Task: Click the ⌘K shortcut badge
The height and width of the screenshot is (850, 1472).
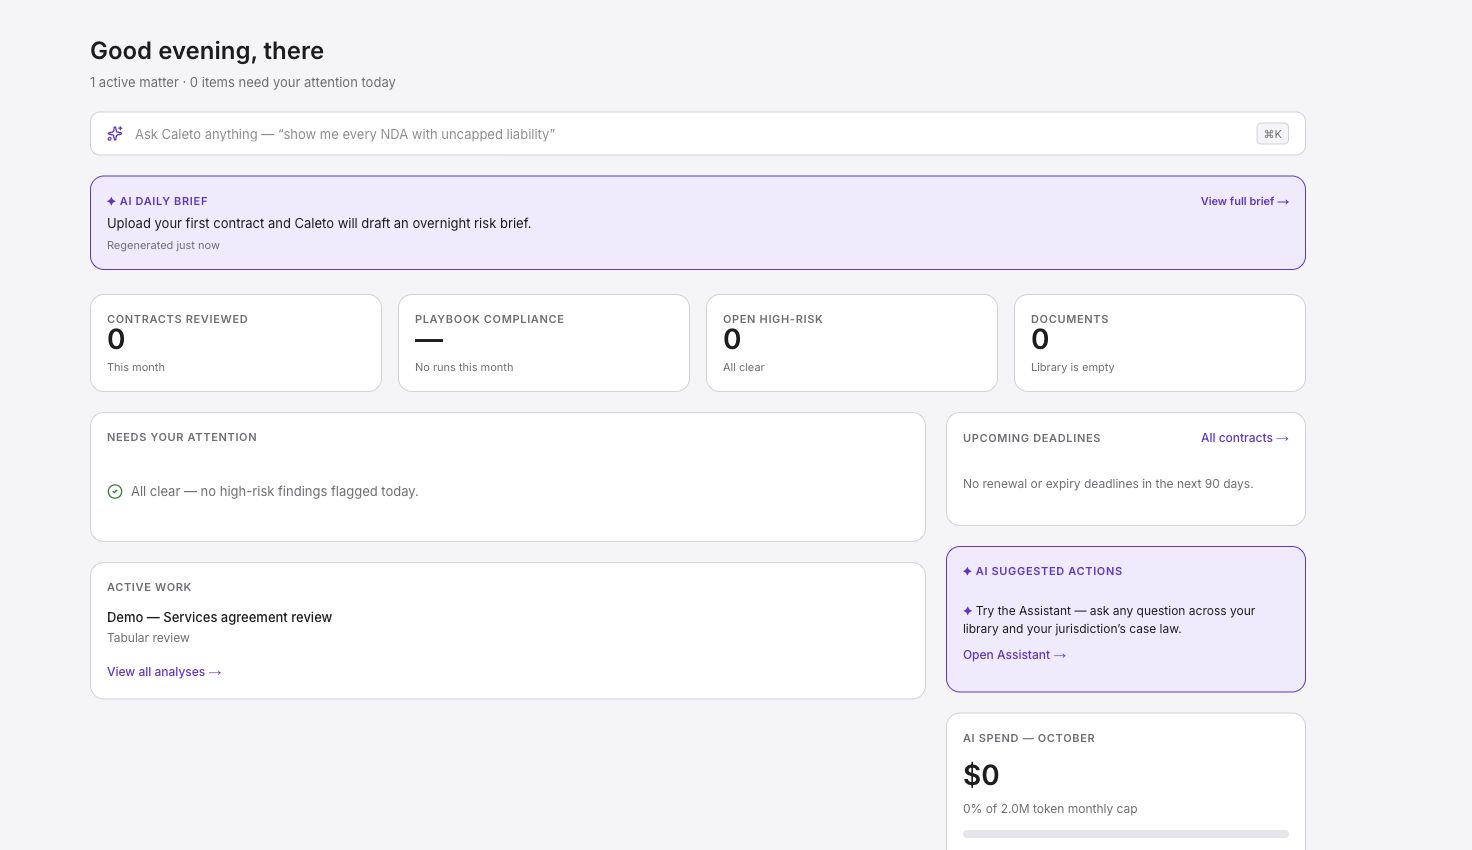Action: tap(1272, 134)
